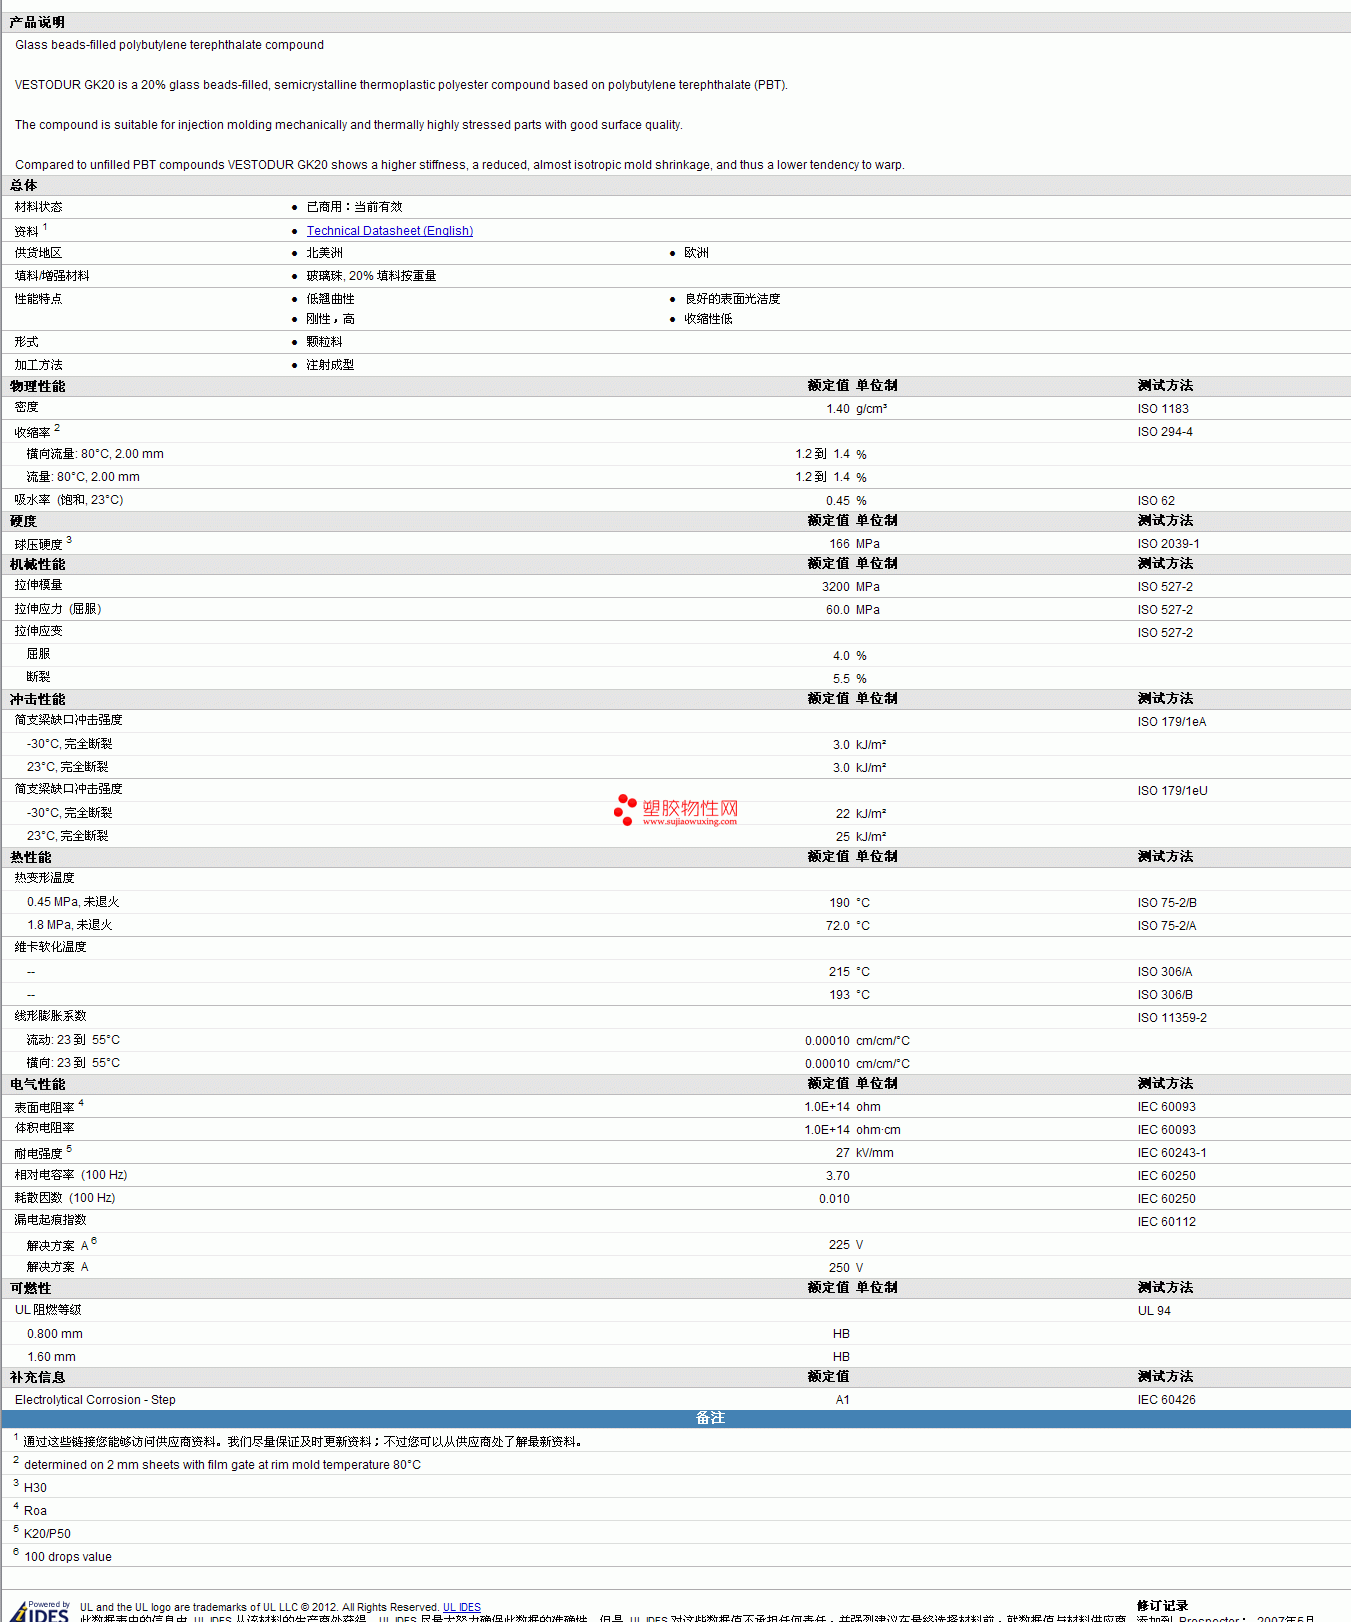This screenshot has width=1351, height=1622.
Task: Click the 可燃性 section header
Action: (x=30, y=1288)
